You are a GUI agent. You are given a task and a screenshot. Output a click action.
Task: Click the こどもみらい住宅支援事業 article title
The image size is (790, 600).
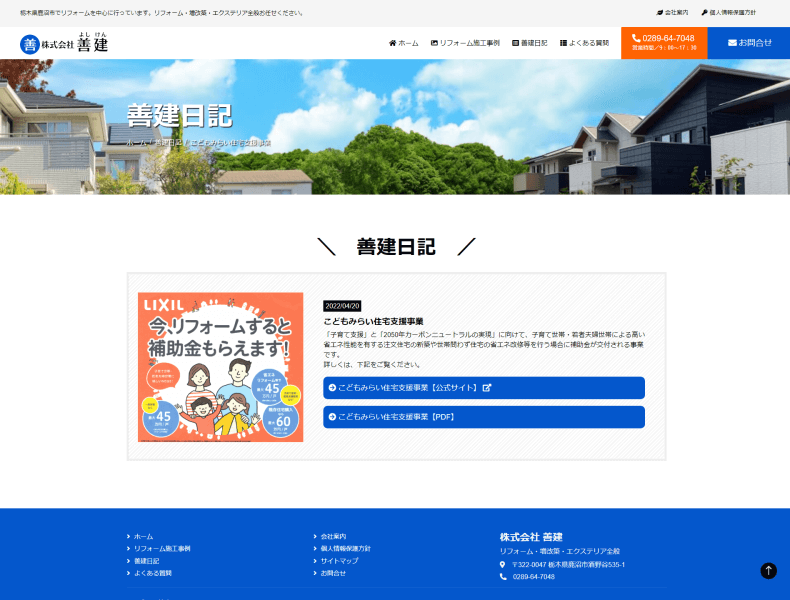click(373, 321)
